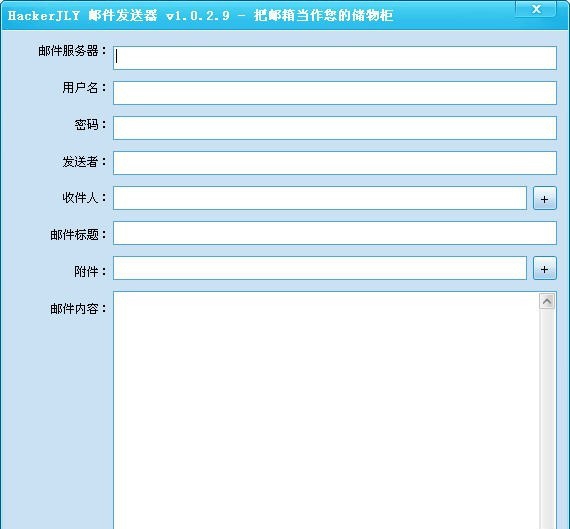Click the 用户名: label
Image resolution: width=570 pixels, height=529 pixels.
pos(84,87)
